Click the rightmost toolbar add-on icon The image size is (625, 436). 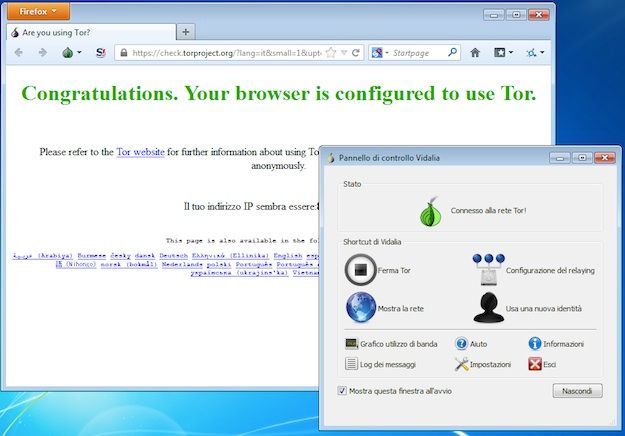(531, 53)
